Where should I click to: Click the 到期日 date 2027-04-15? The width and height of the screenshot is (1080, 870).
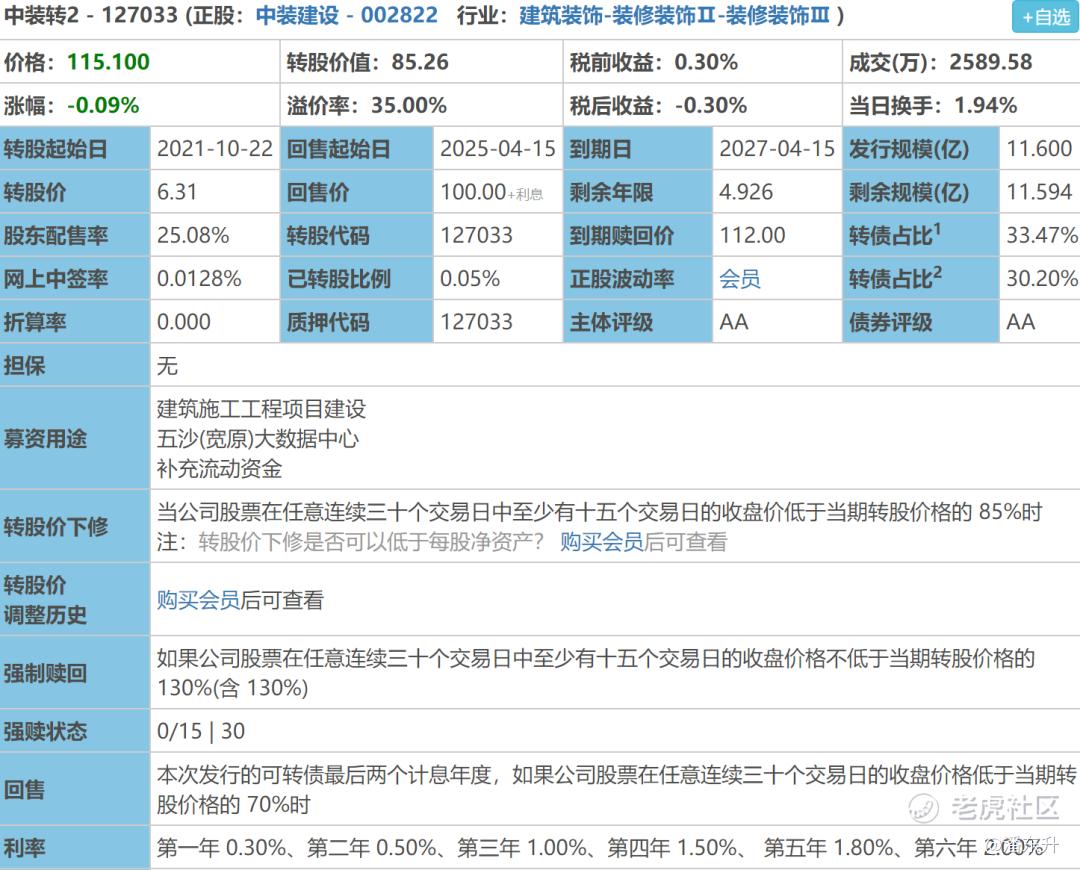pos(777,149)
